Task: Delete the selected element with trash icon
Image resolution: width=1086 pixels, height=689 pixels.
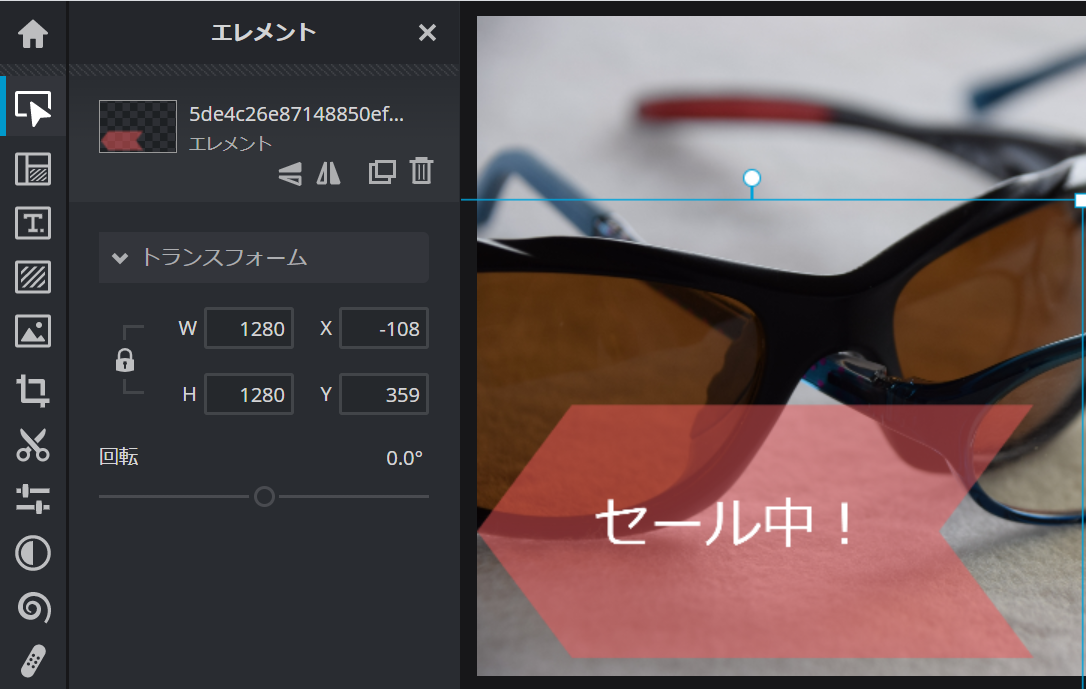Action: pos(421,171)
